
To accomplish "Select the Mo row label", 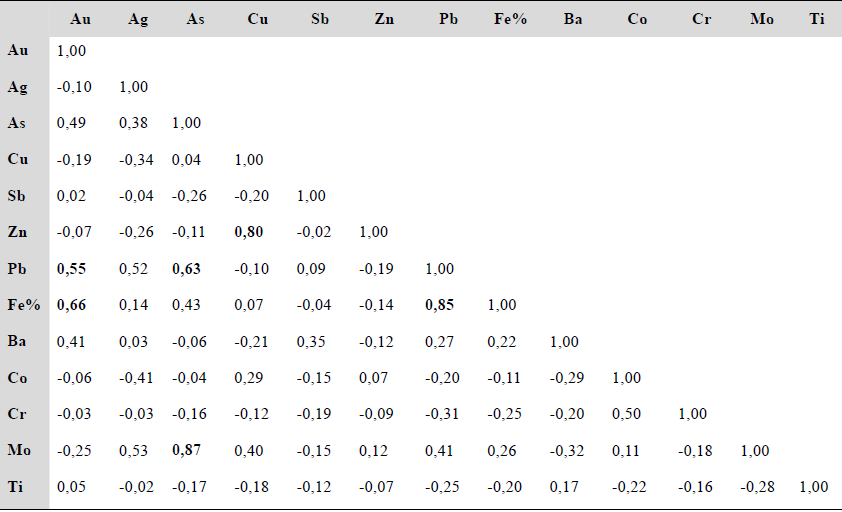I will point(19,450).
